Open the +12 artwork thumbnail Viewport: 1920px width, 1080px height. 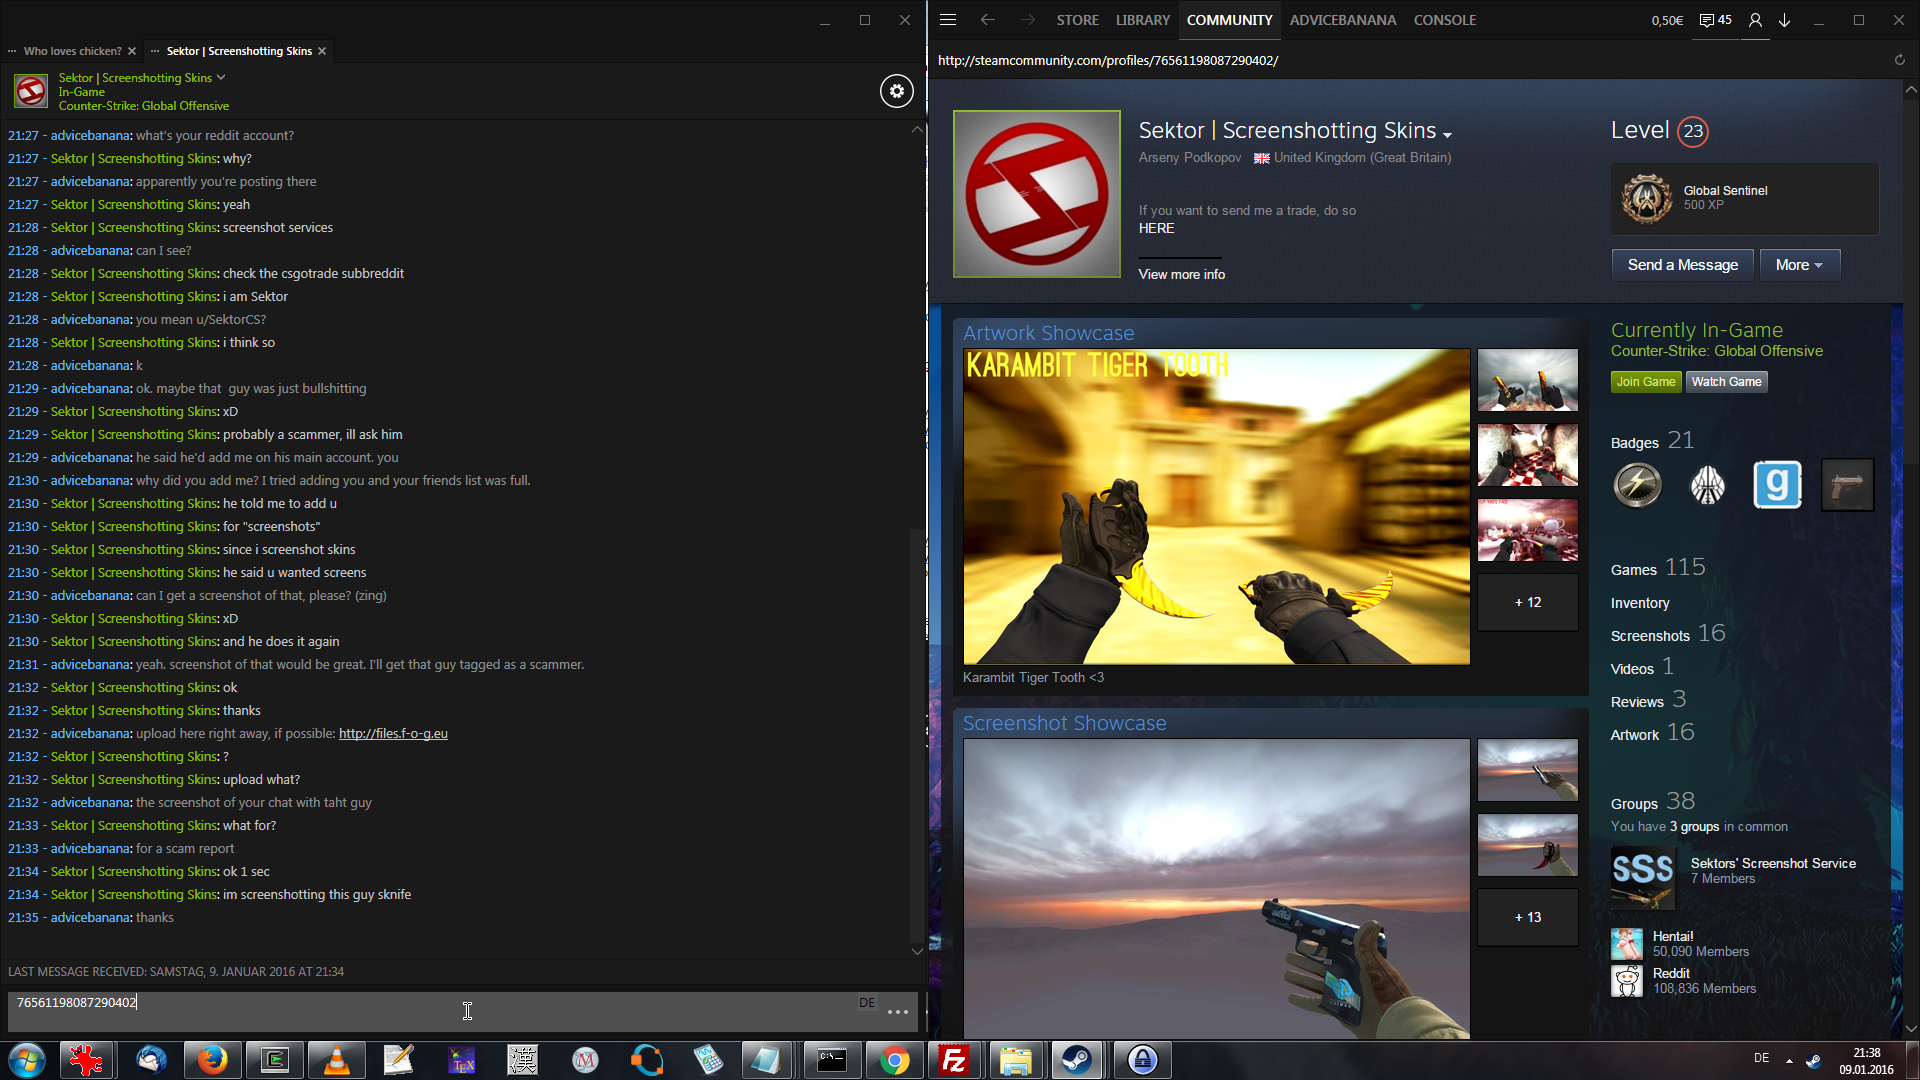click(x=1527, y=602)
